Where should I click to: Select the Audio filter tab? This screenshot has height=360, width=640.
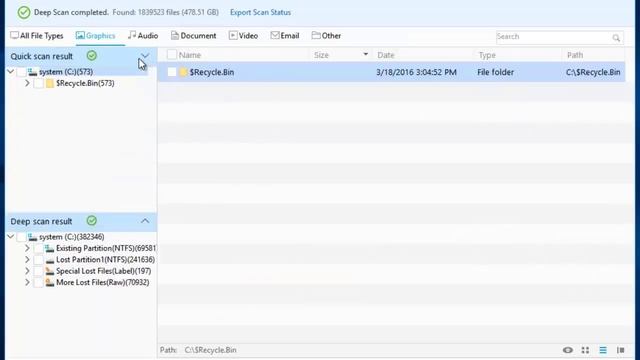(x=143, y=36)
